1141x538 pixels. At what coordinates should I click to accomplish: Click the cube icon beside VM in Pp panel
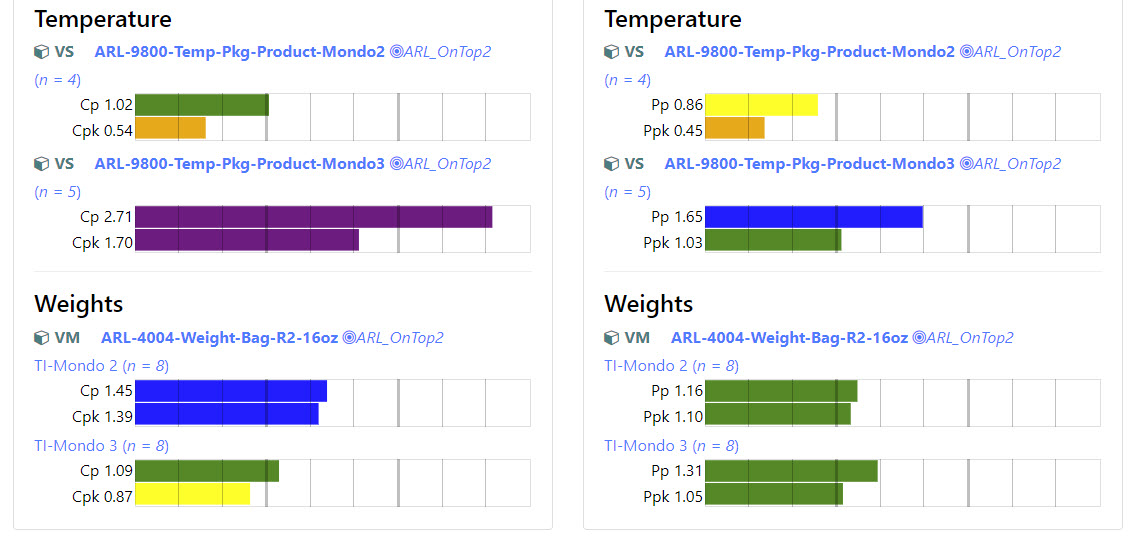611,338
